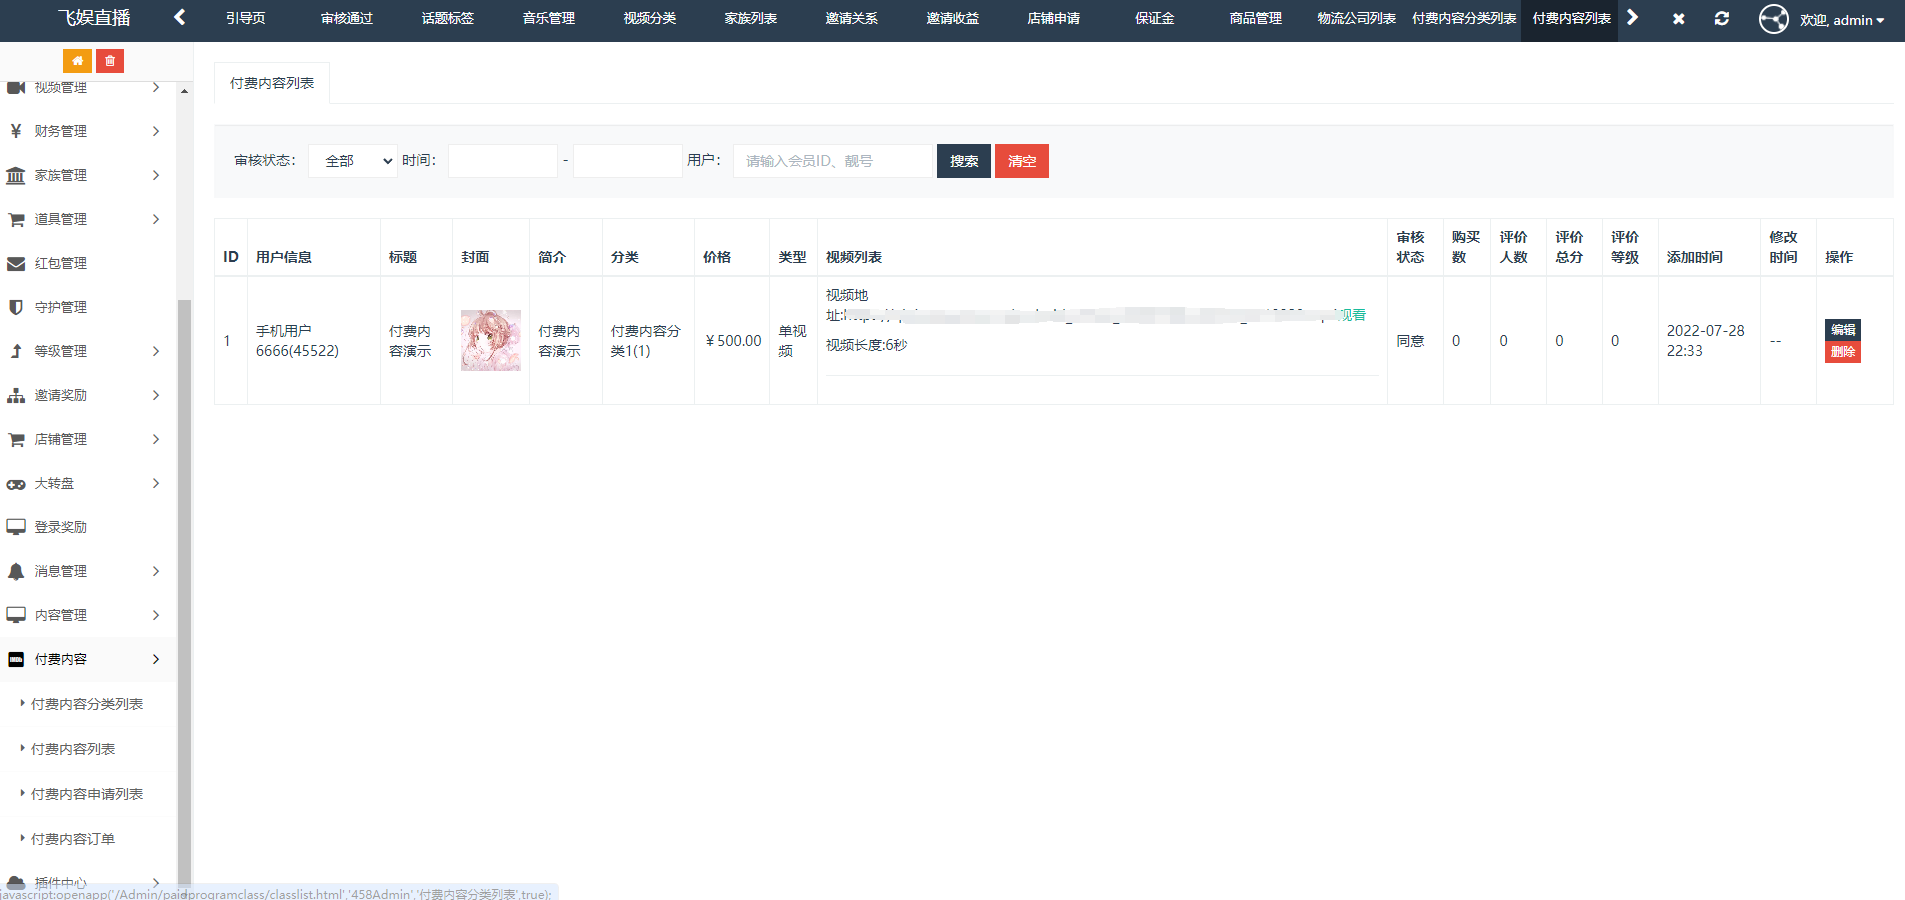Expand the admin user menu

pyautogui.click(x=1843, y=19)
